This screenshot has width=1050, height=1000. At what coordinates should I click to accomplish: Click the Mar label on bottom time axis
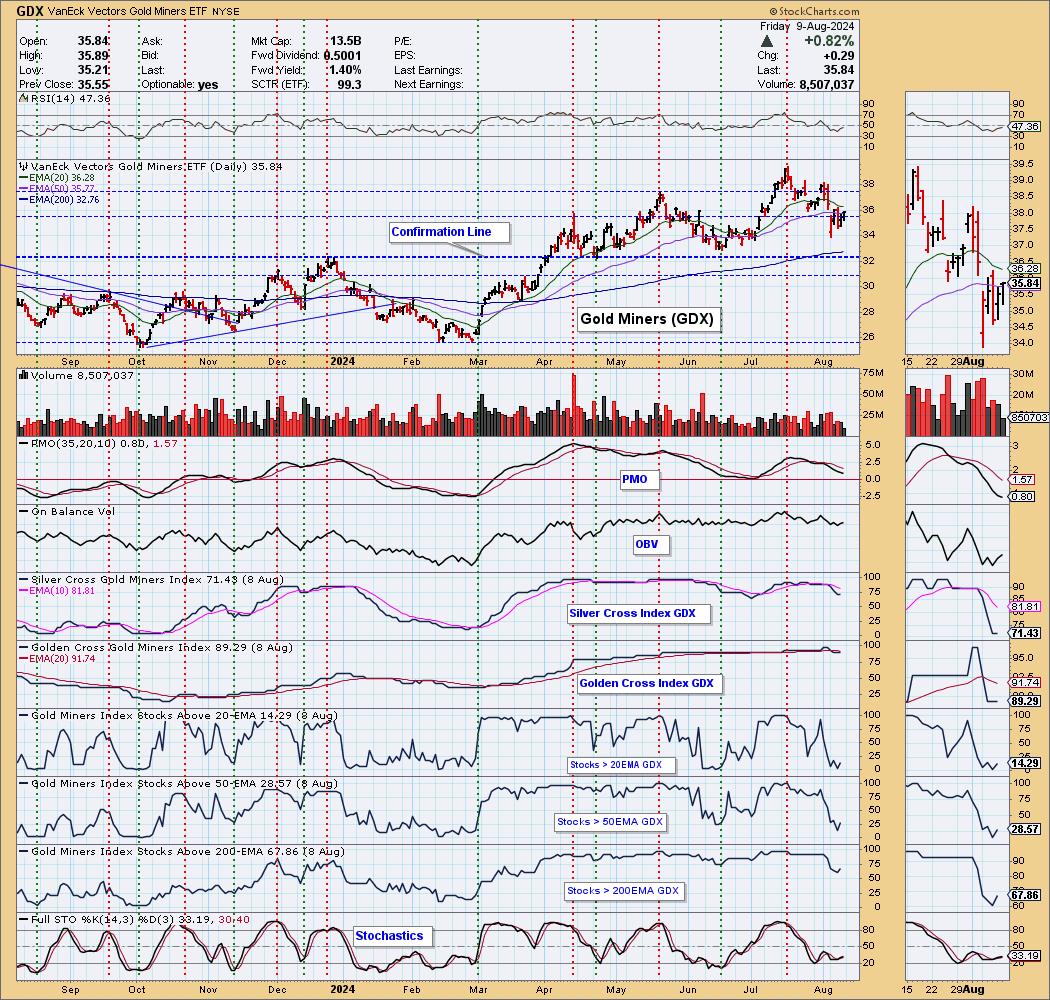(478, 989)
